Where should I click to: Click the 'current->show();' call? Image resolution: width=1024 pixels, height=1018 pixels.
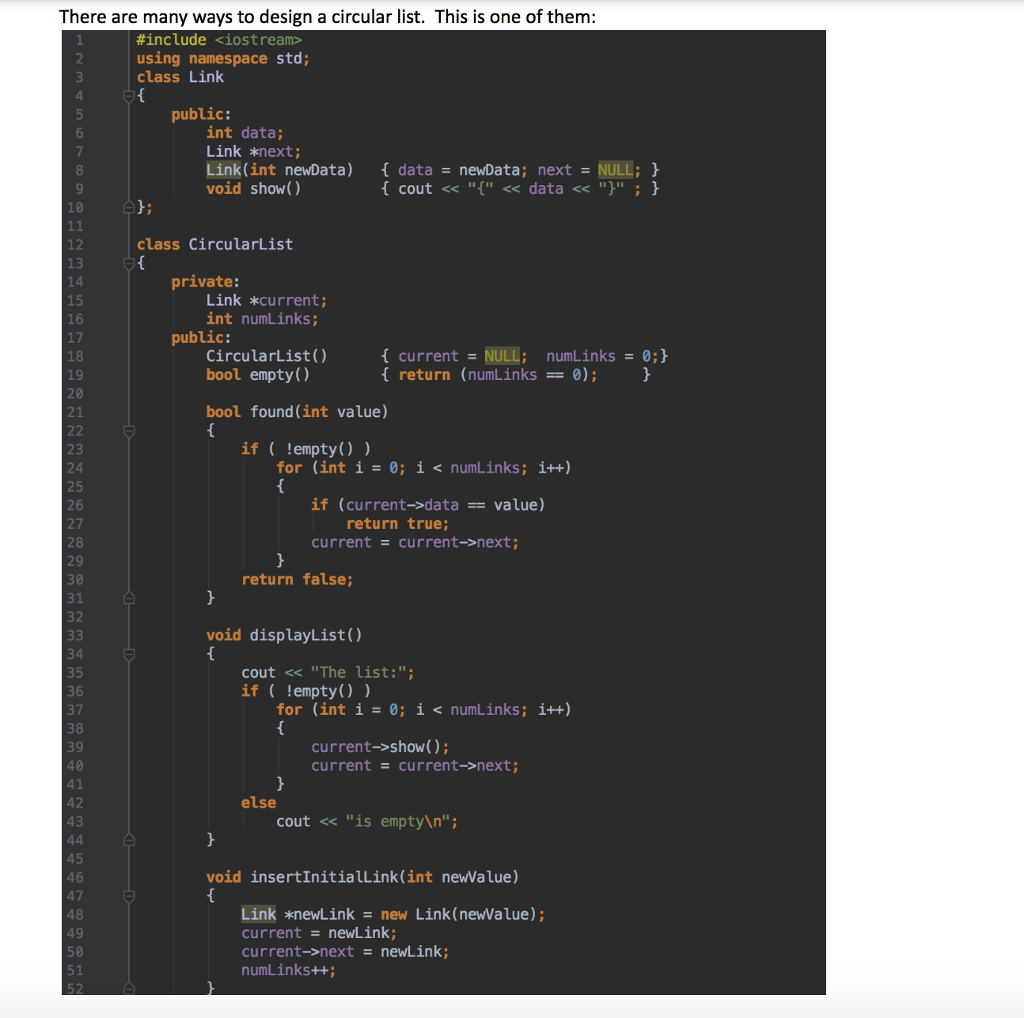380,747
